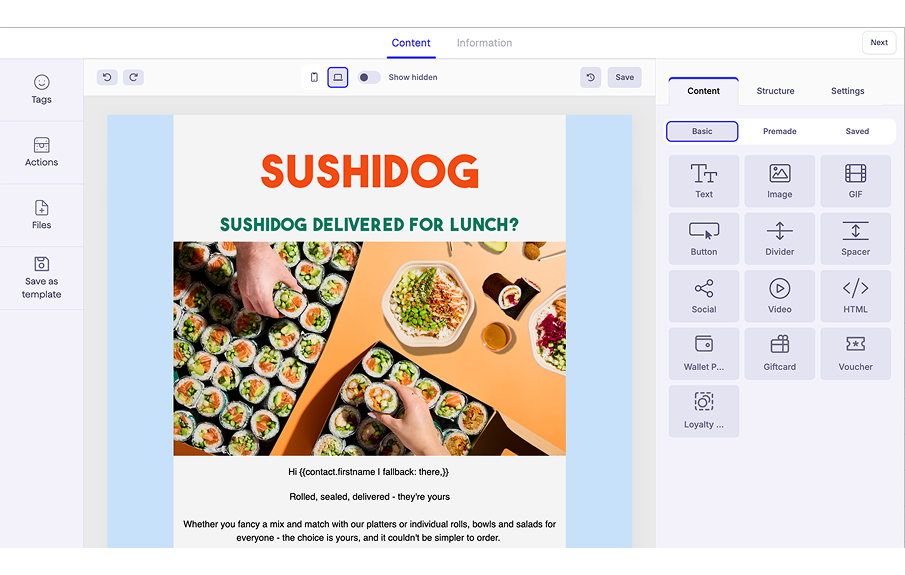Select the desktop preview icon
This screenshot has height=575, width=905.
click(338, 77)
